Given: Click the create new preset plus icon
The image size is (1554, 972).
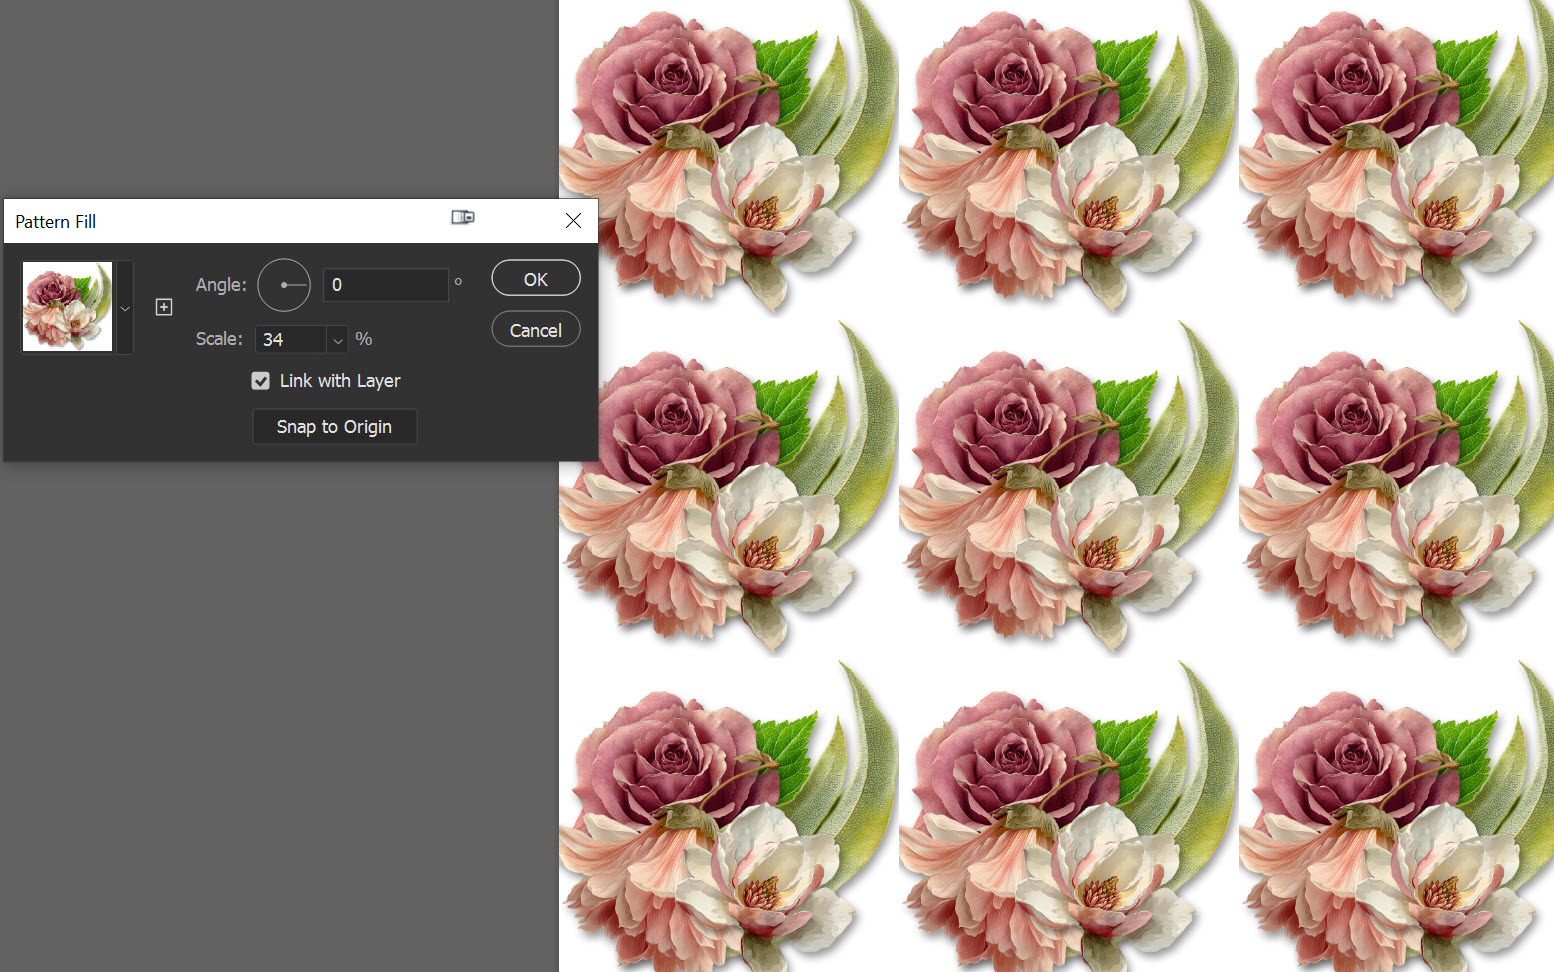Looking at the screenshot, I should (x=164, y=307).
